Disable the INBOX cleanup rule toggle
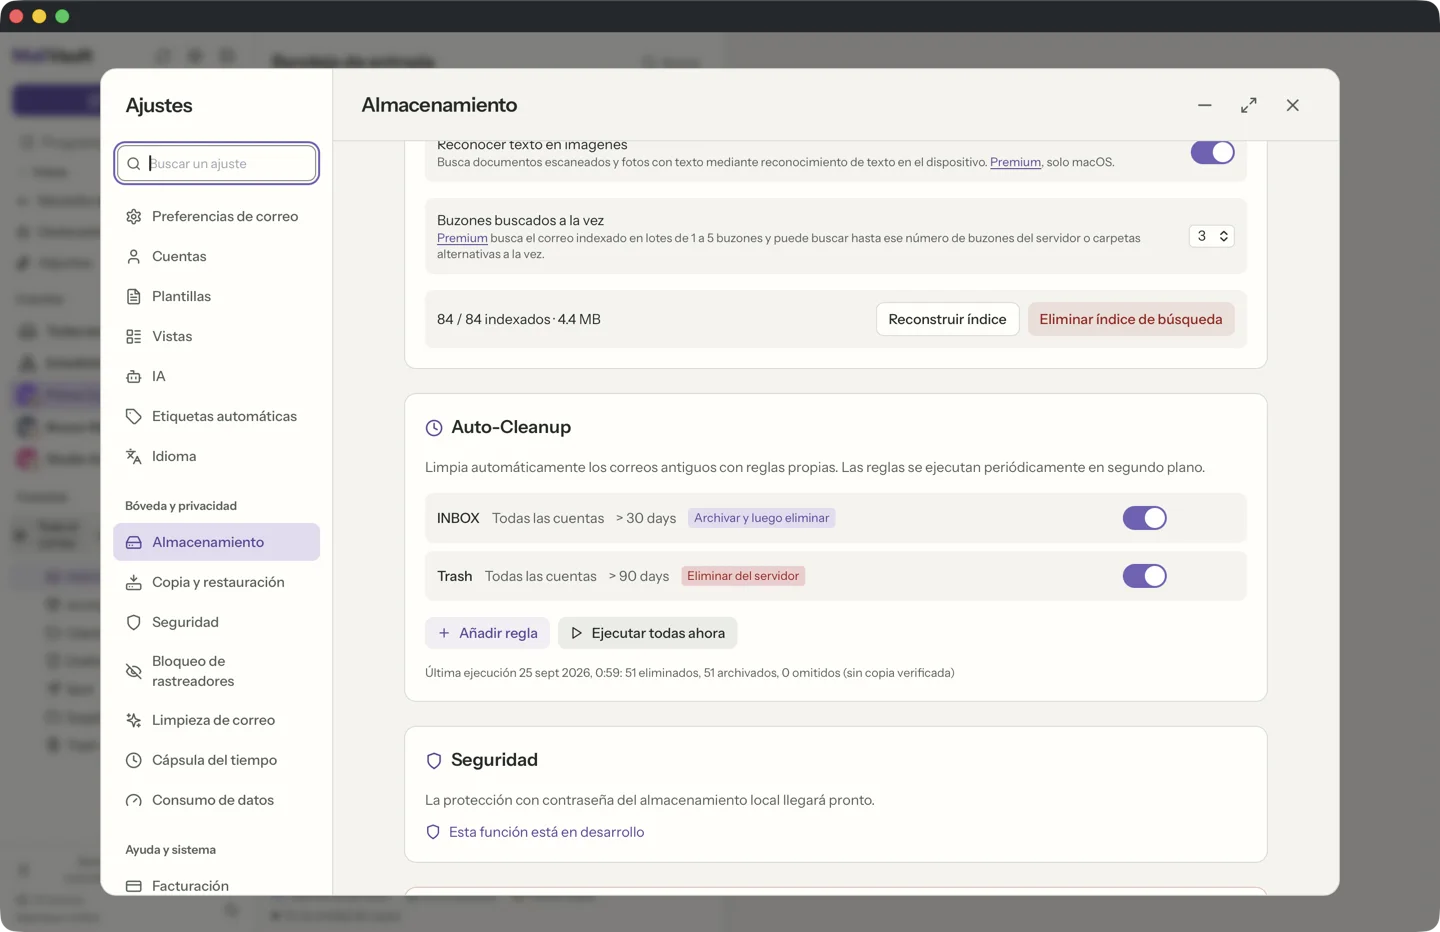This screenshot has width=1440, height=932. tap(1144, 518)
